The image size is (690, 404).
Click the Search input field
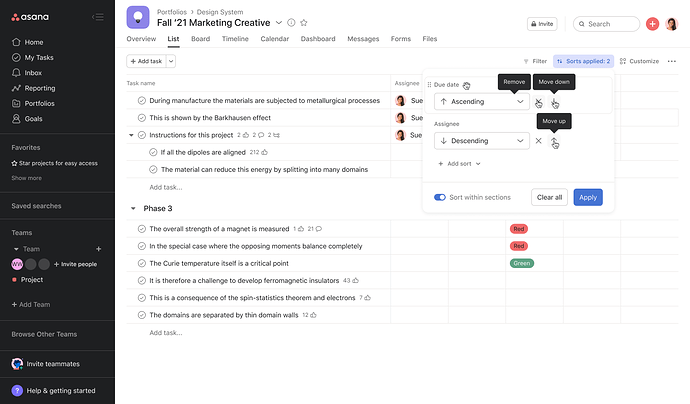[612, 24]
